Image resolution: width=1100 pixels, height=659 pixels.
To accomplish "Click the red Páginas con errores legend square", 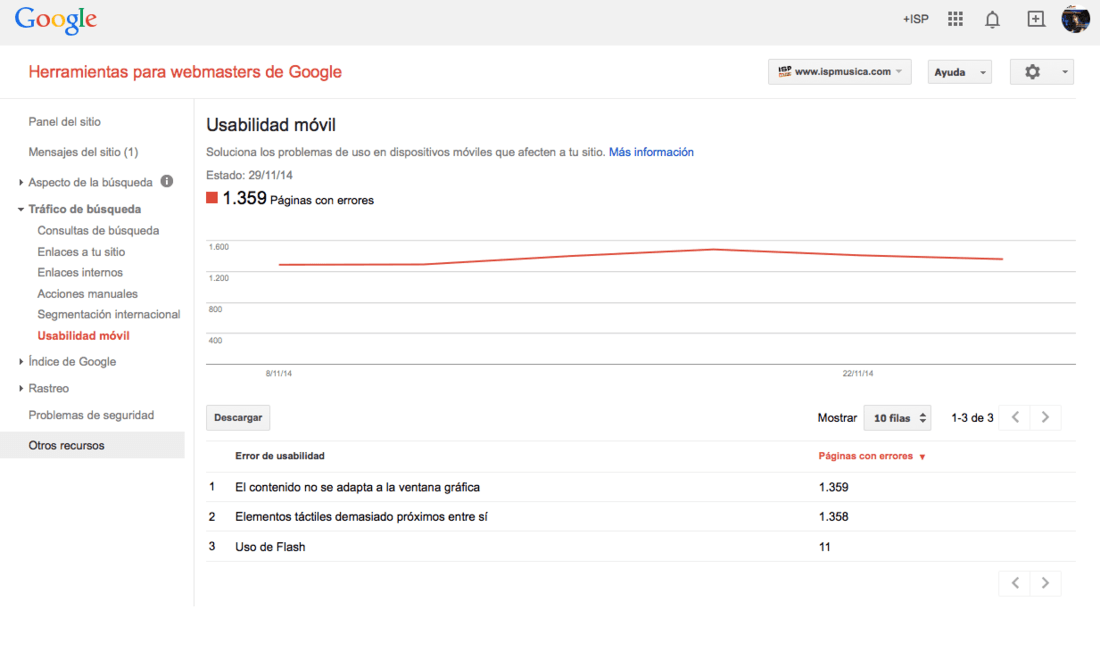I will point(212,198).
